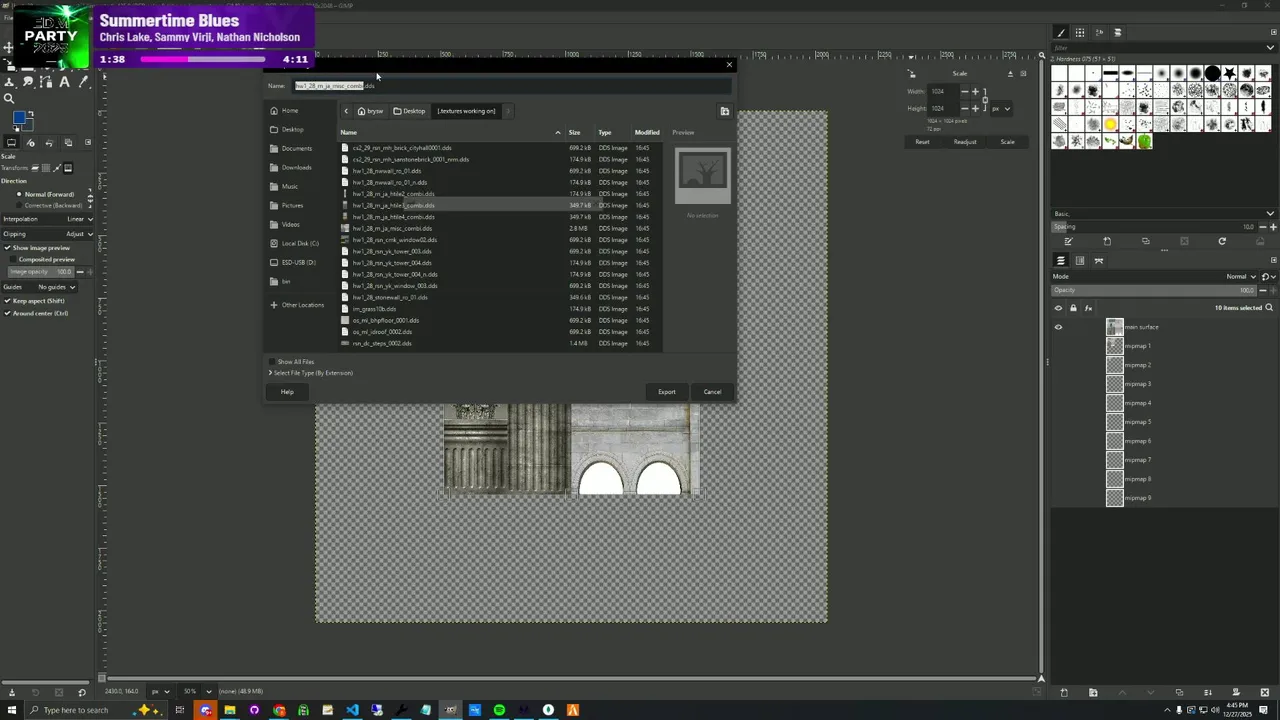
Task: Toggle Show image preview checkbox
Action: click(8, 248)
